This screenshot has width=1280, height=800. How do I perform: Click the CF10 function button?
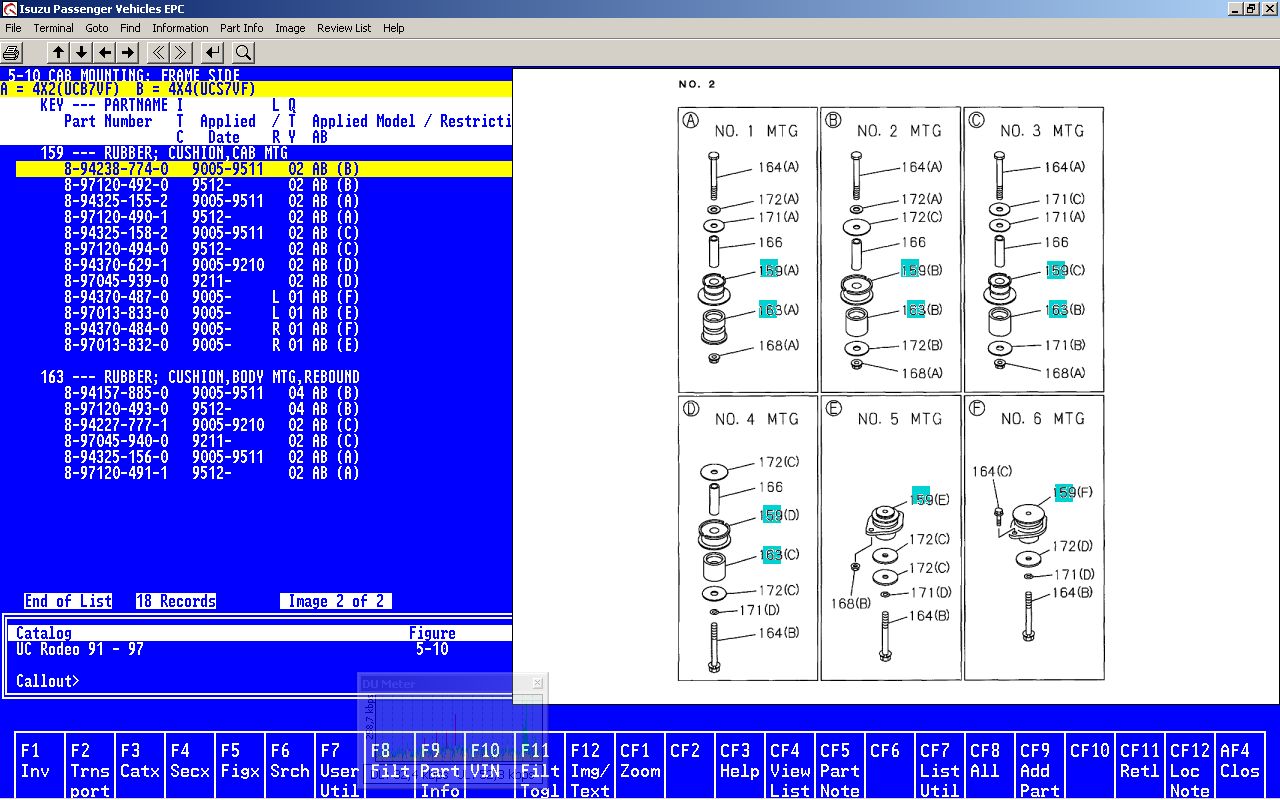[x=1090, y=766]
